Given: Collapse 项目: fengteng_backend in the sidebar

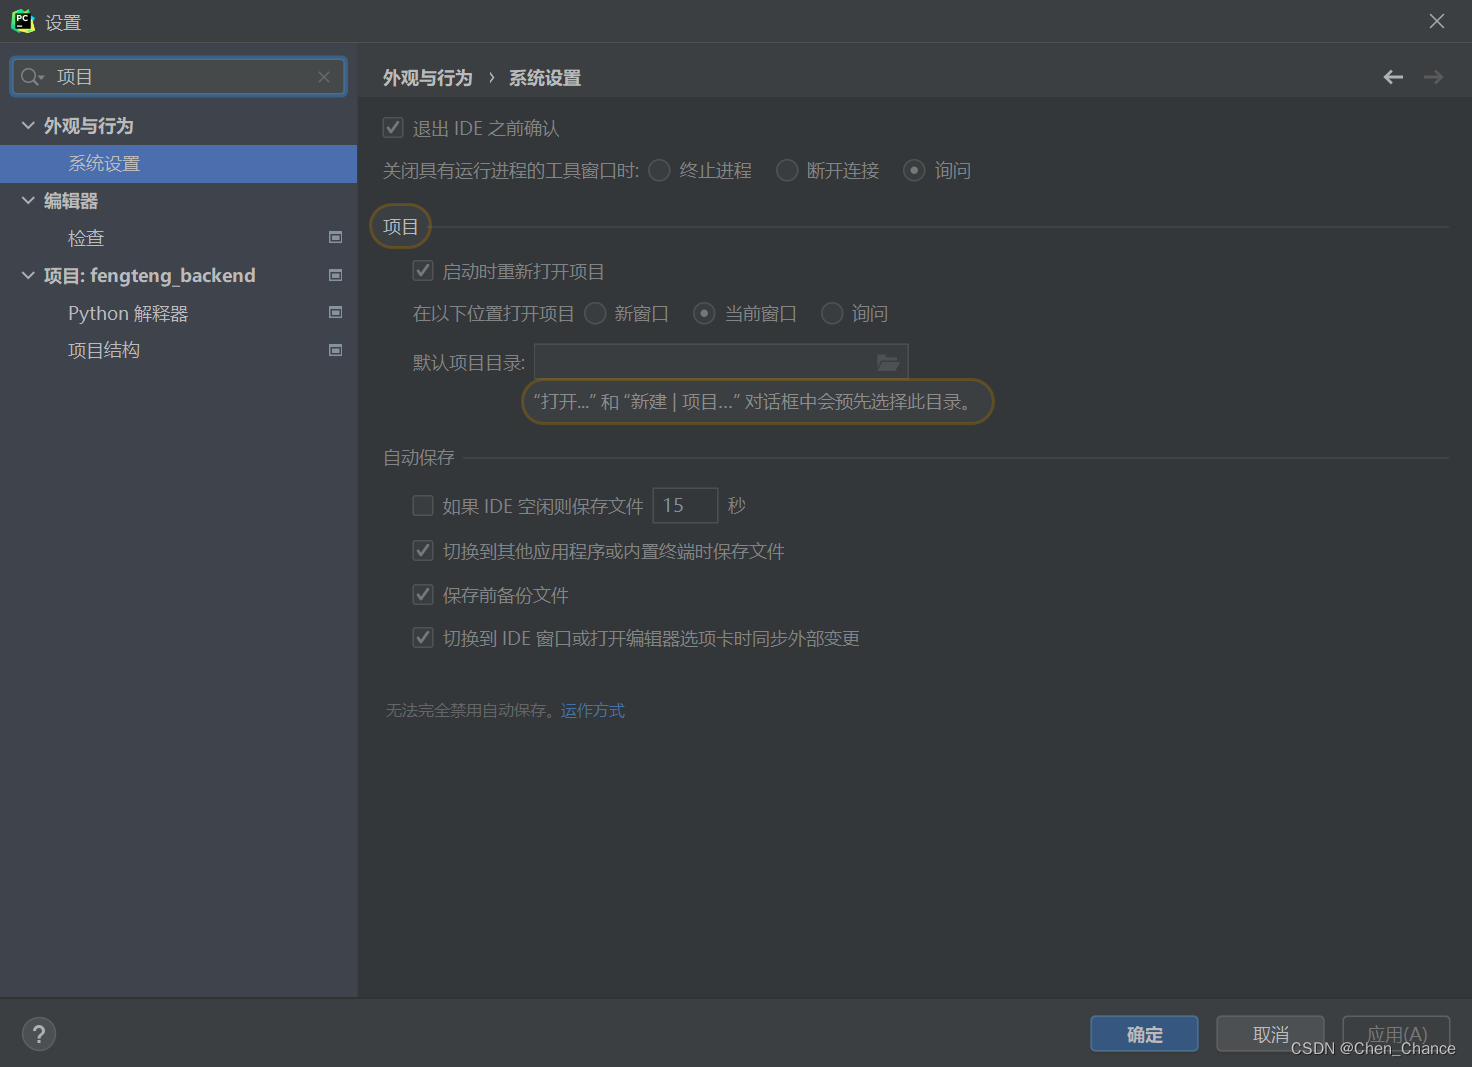Looking at the screenshot, I should pyautogui.click(x=27, y=275).
